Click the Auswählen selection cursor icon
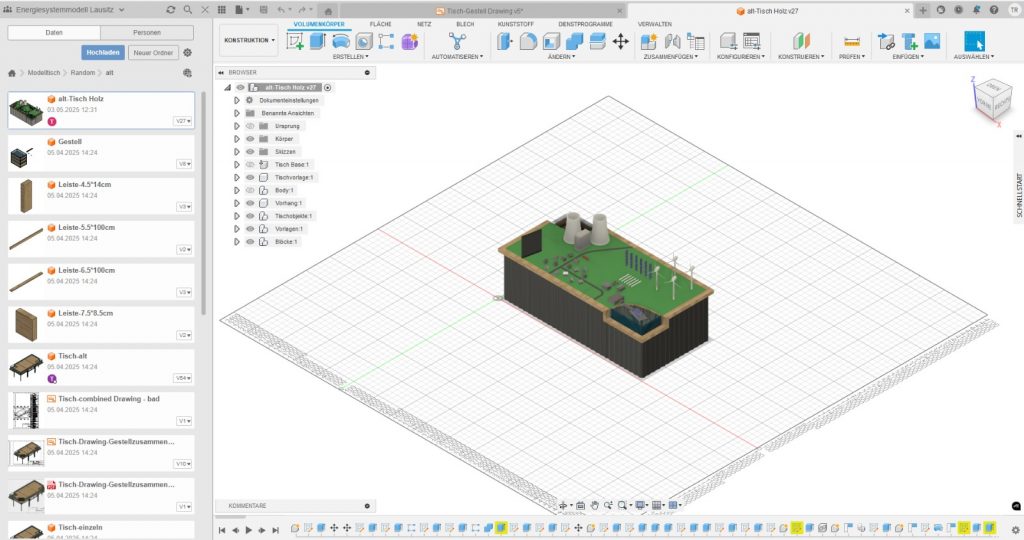The height and width of the screenshot is (540, 1024). tap(974, 41)
